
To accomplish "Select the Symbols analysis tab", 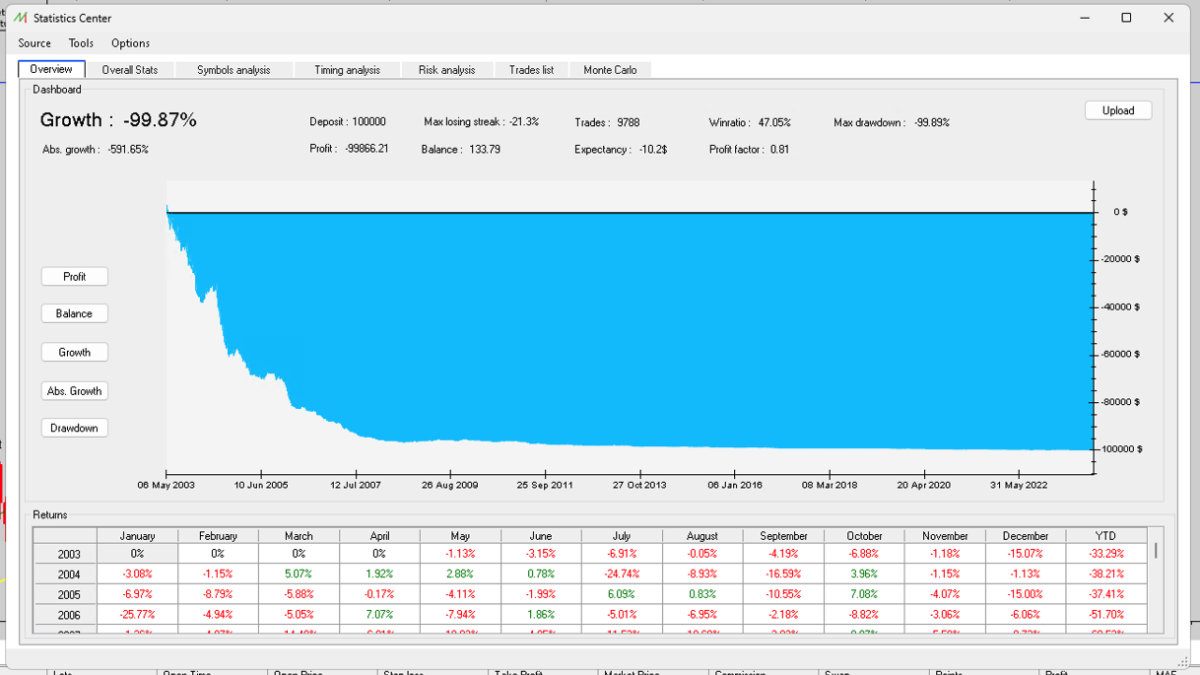I will [233, 70].
